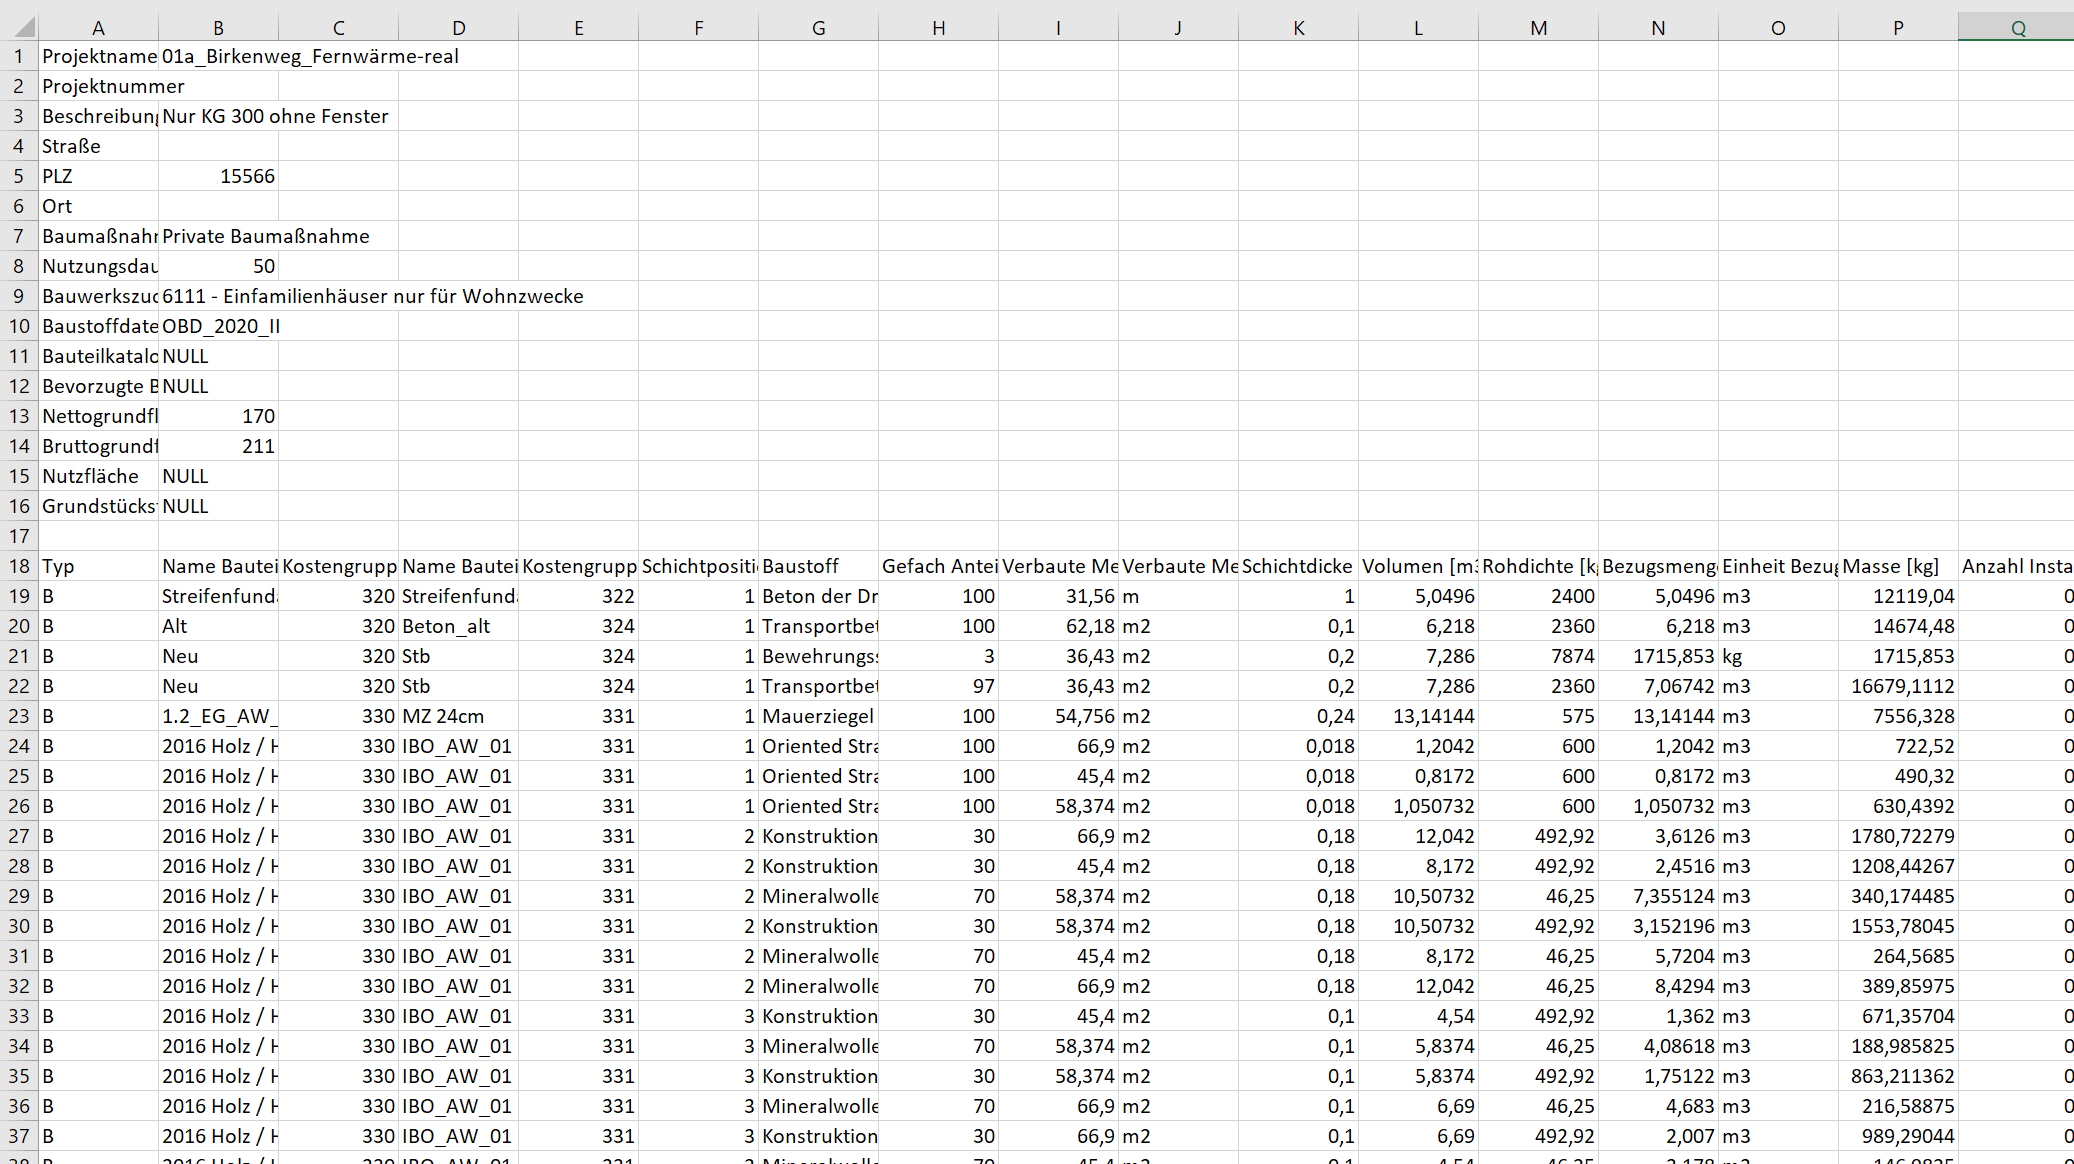Select mass value 671,35704
Viewport: 2074px width, 1164px height.
pos(1898,1016)
